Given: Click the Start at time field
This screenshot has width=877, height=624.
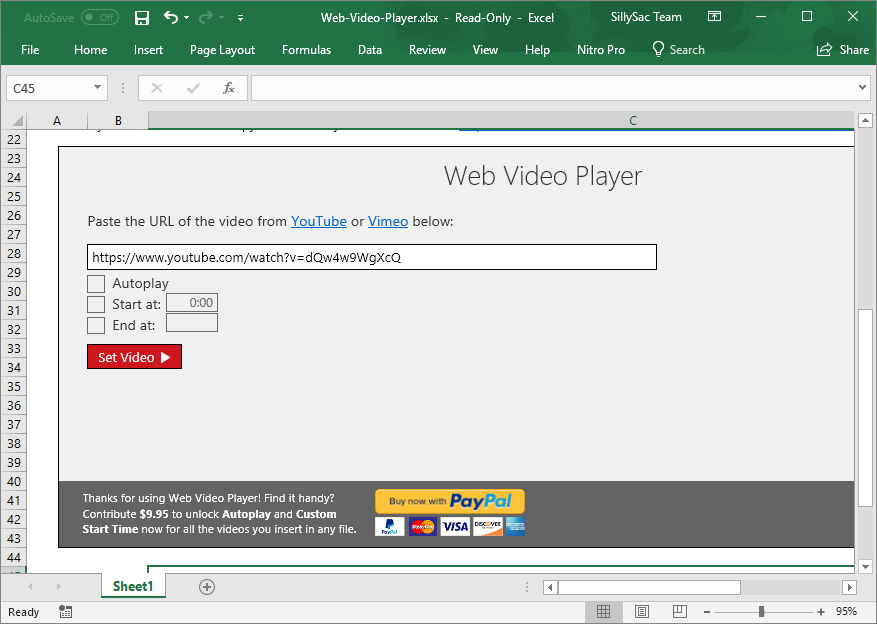Looking at the screenshot, I should pos(192,302).
